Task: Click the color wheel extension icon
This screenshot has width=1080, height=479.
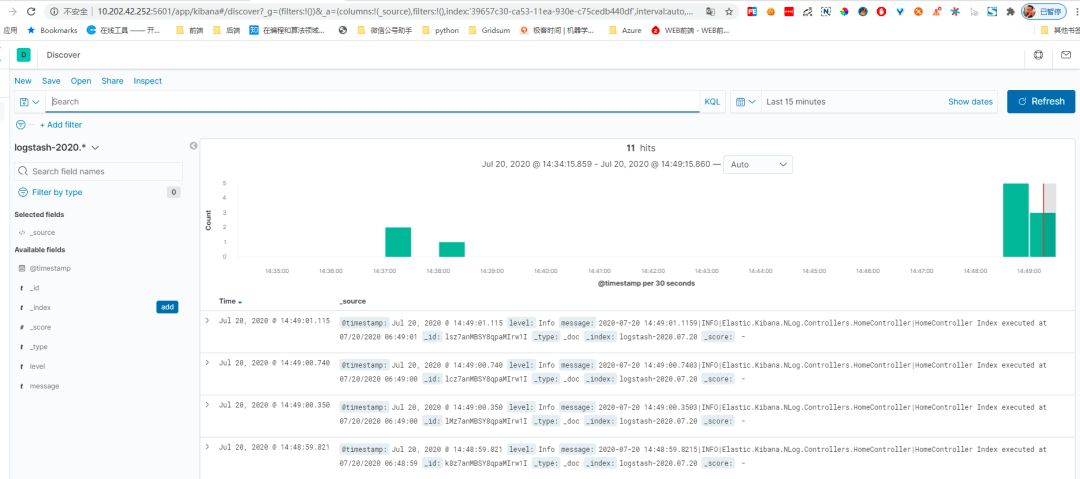Action: 844,12
